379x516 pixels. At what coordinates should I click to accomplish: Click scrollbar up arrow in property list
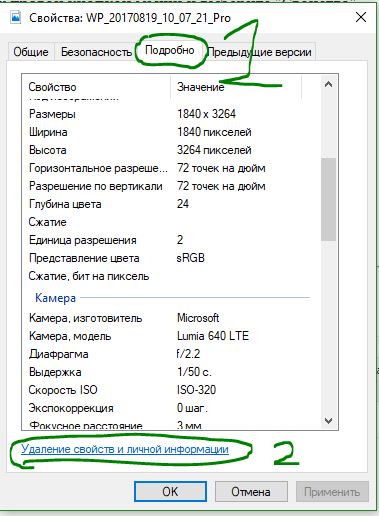[x=328, y=85]
